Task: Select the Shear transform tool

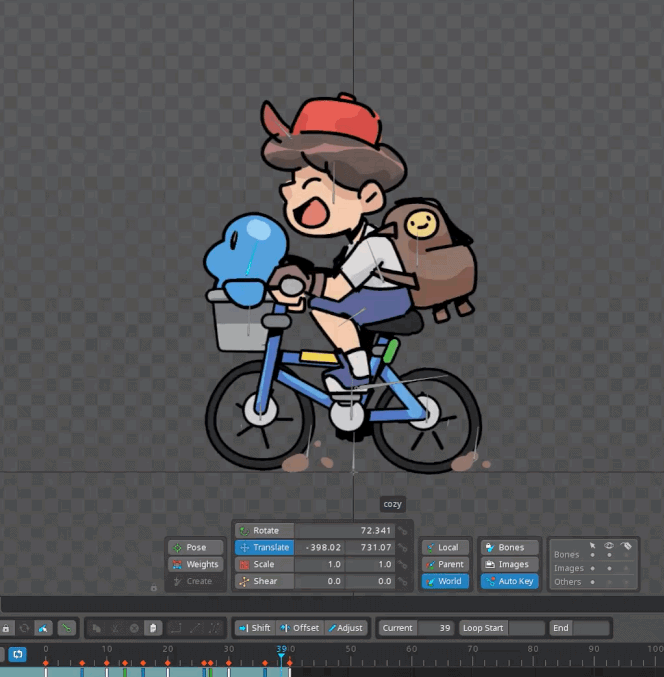Action: pos(264,581)
